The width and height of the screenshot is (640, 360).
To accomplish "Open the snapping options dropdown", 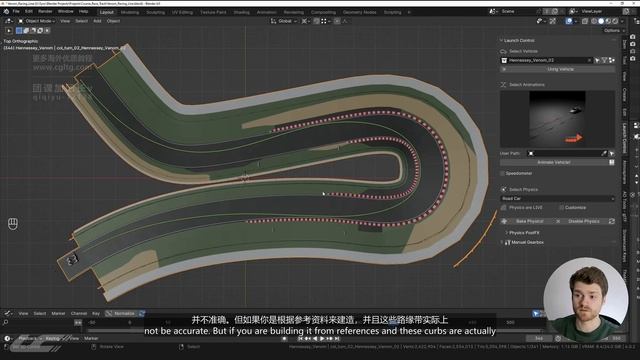I will (325, 21).
